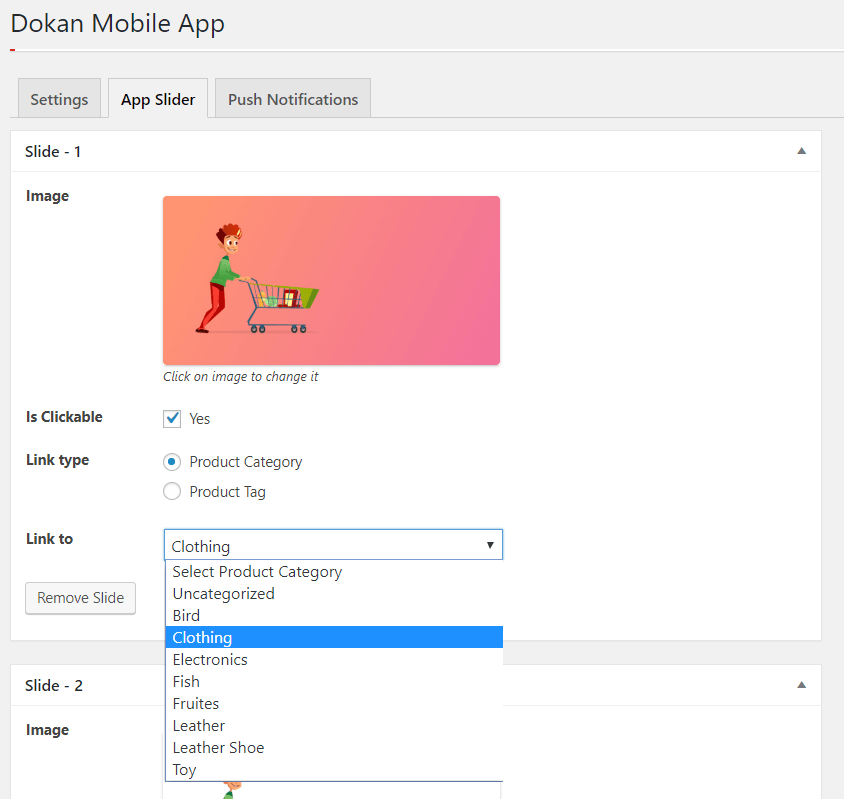Choose Fish from the category options
844x799 pixels.
[x=186, y=682]
